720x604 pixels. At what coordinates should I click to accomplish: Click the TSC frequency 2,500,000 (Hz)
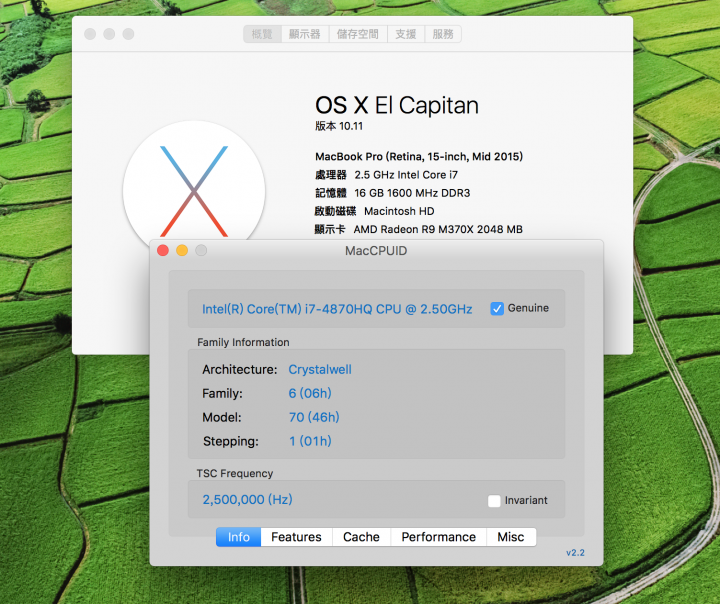(x=248, y=499)
